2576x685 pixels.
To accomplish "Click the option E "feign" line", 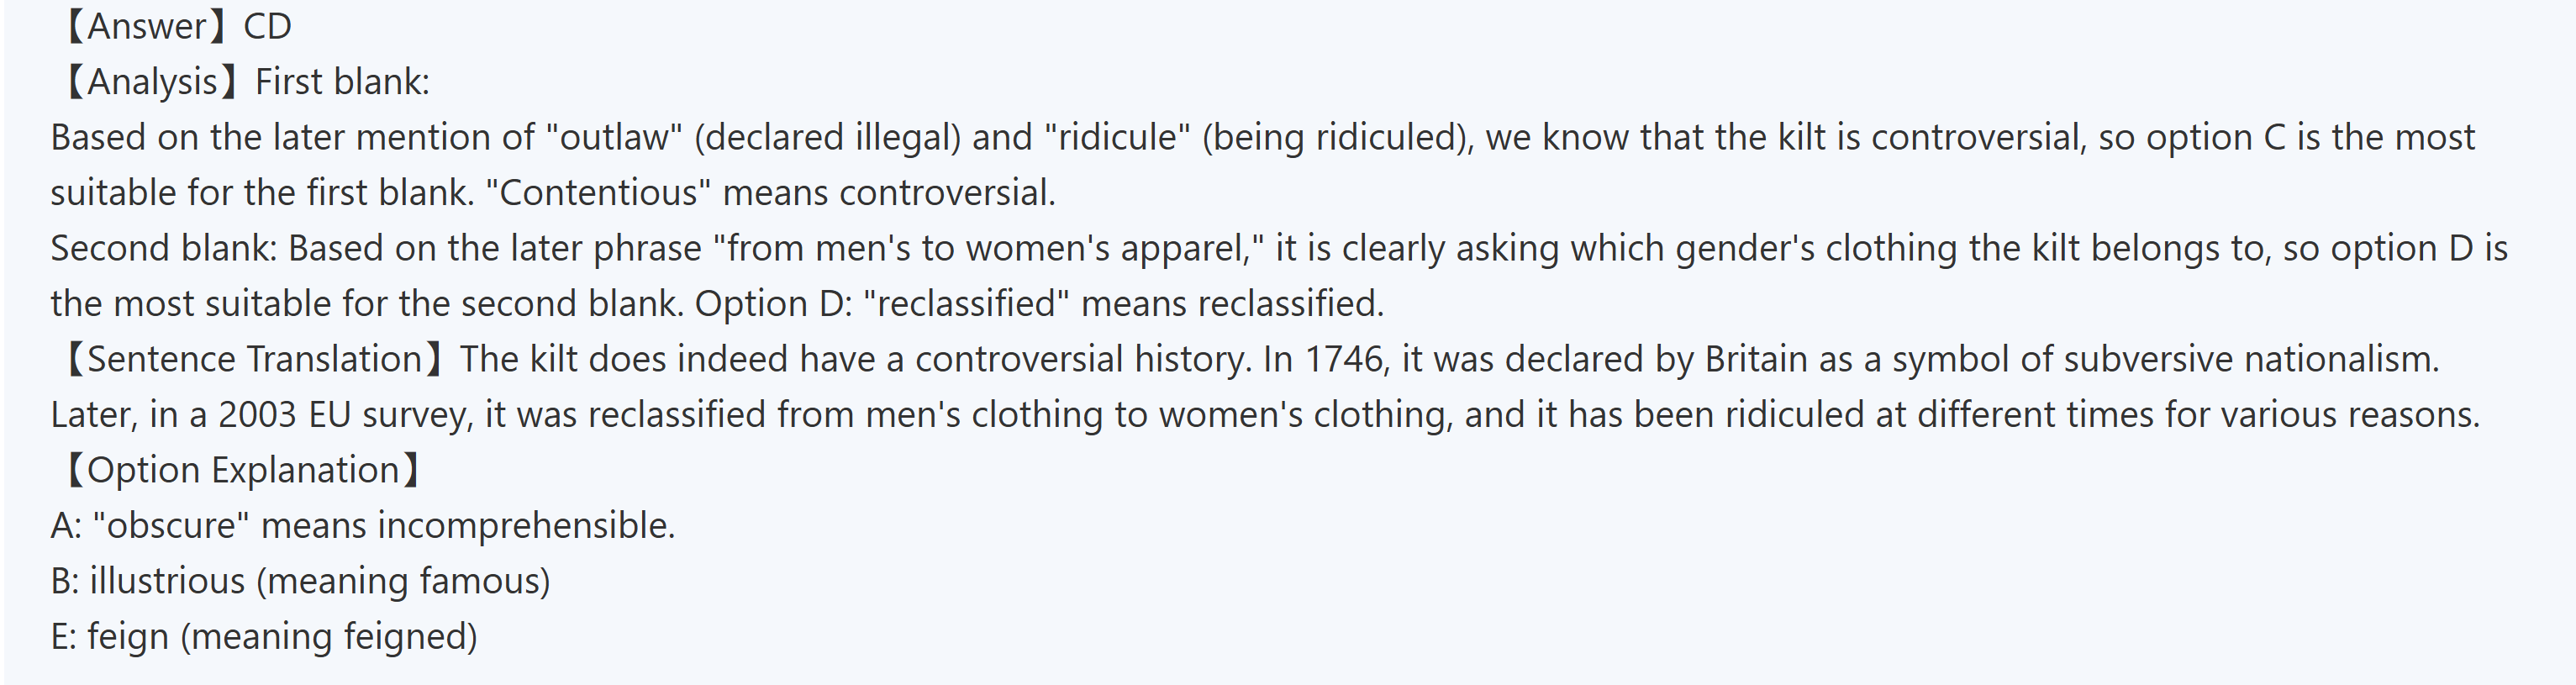I will coord(264,637).
